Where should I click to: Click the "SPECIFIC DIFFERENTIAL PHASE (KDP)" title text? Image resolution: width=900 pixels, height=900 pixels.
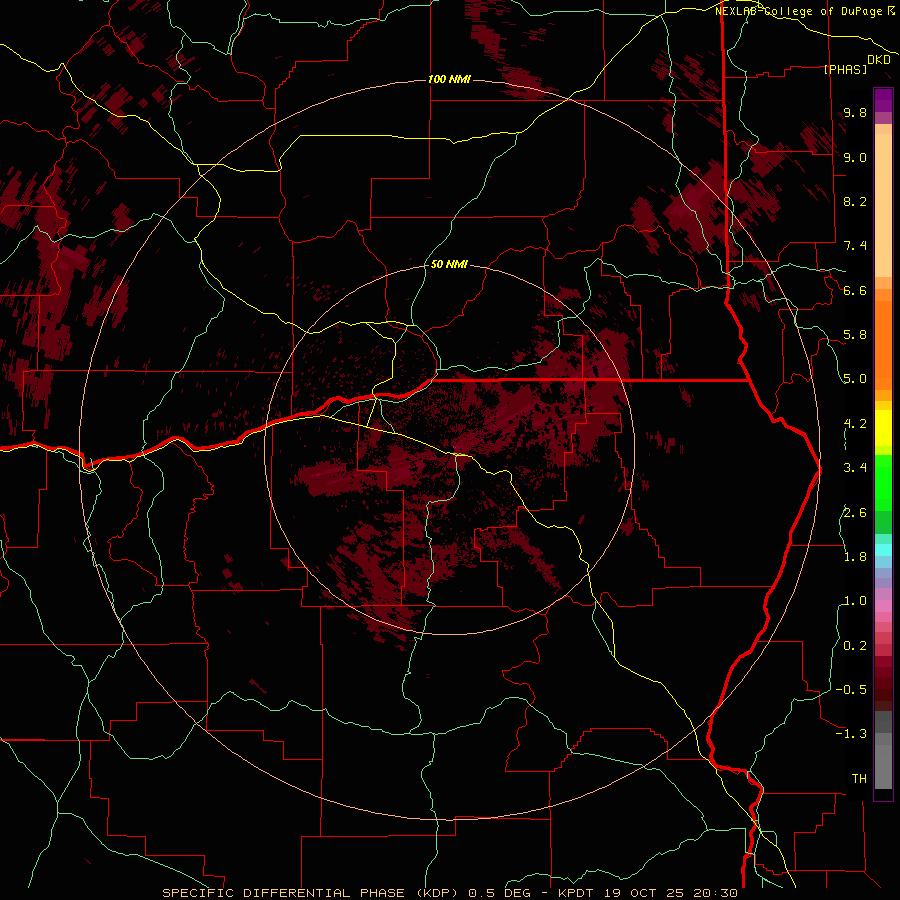[x=312, y=893]
